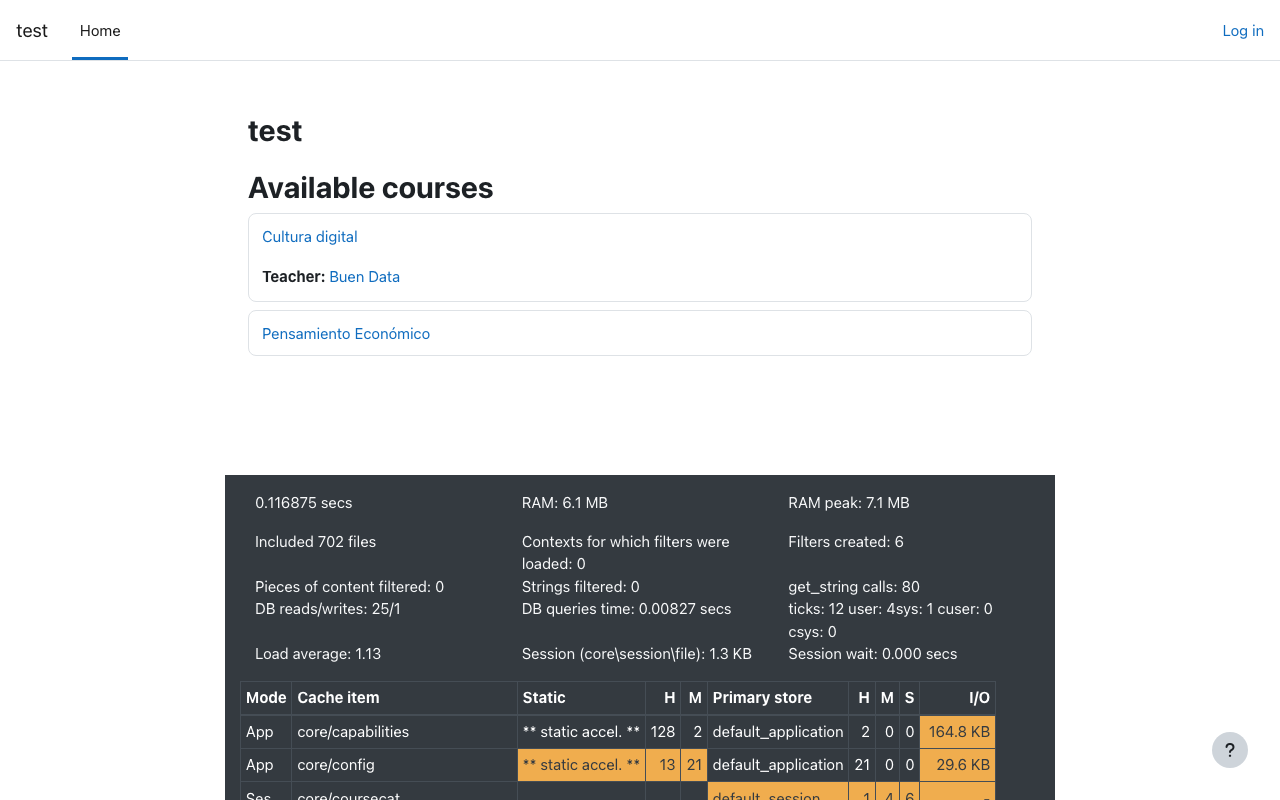Click the site name "test" in navbar
Viewport: 1280px width, 800px height.
pyautogui.click(x=31, y=31)
